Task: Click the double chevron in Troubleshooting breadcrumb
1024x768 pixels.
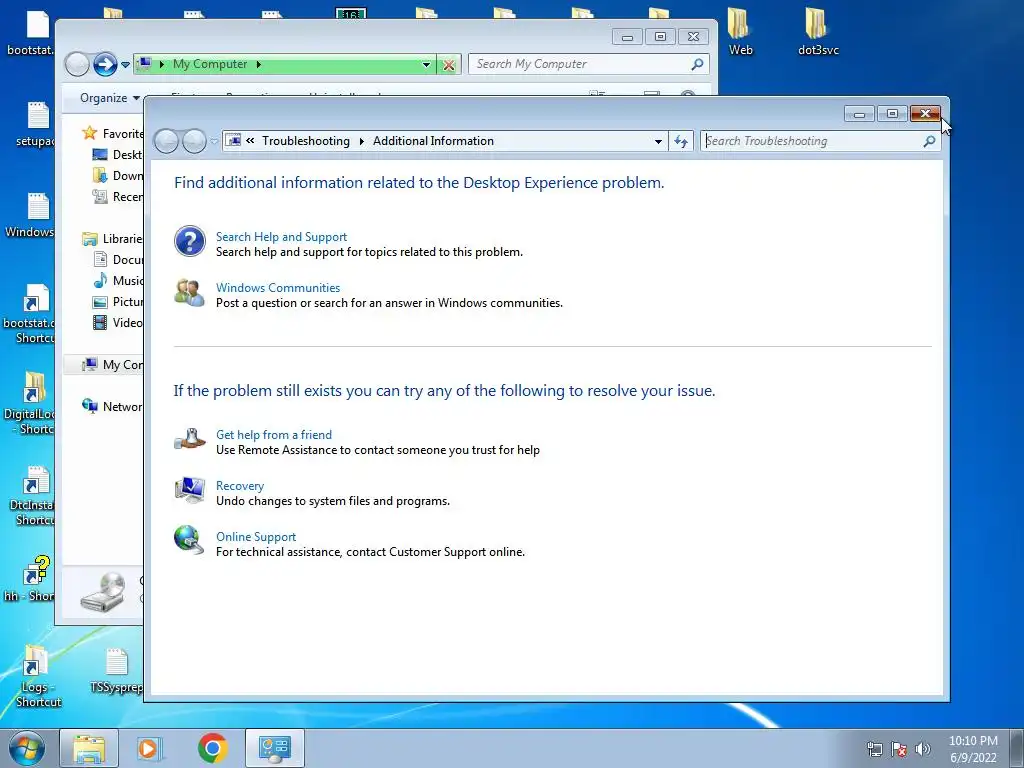Action: 250,140
